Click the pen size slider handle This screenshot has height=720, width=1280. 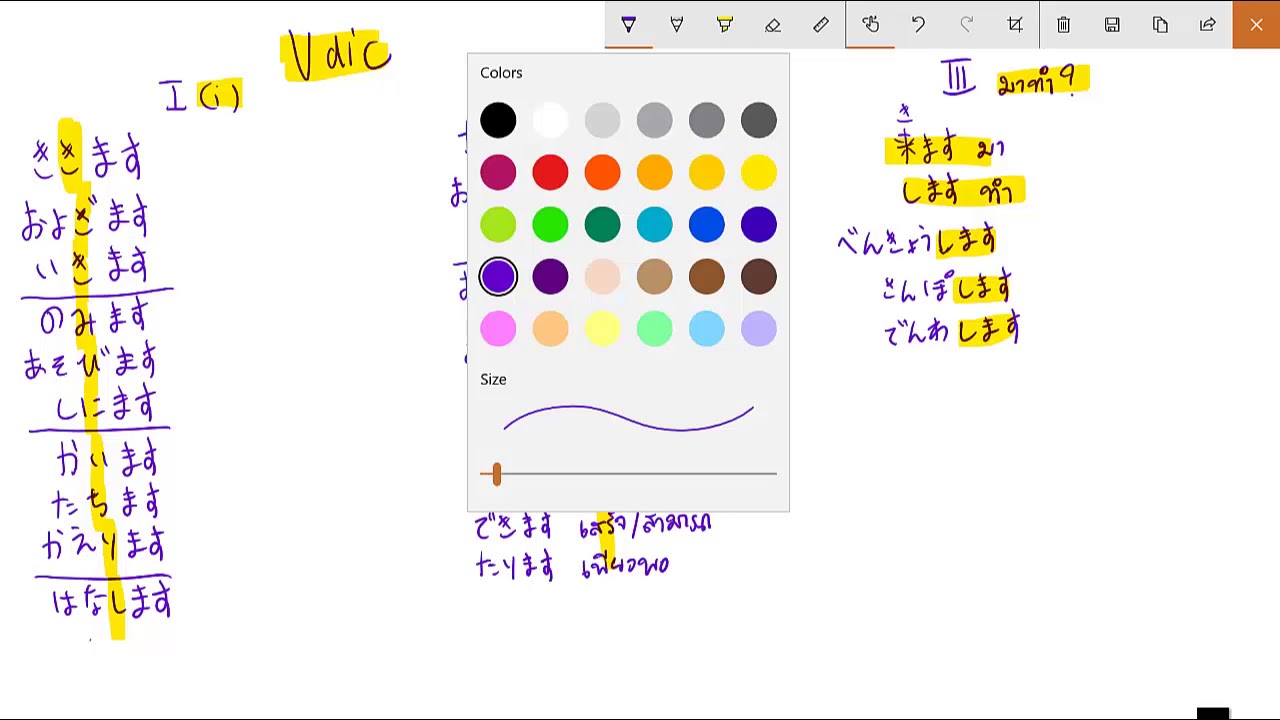pyautogui.click(x=496, y=474)
